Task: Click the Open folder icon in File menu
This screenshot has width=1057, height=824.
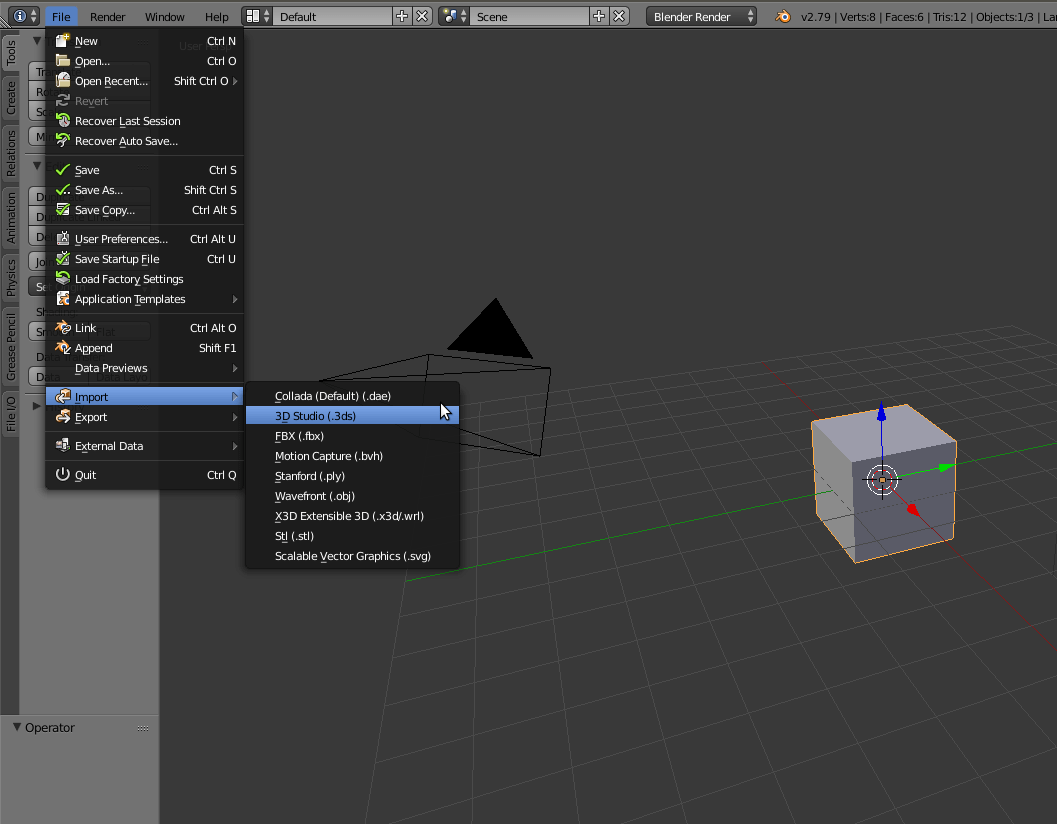Action: [63, 61]
